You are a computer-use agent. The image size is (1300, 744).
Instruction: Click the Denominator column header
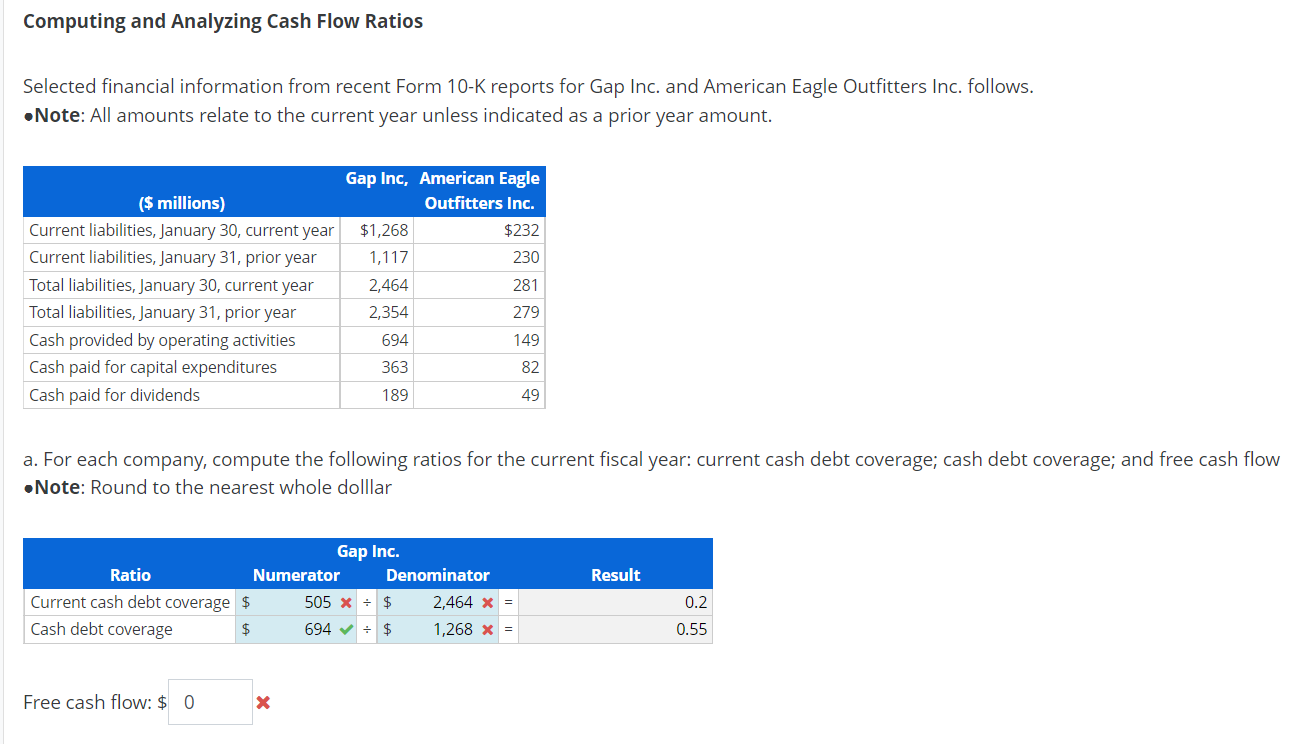coord(438,575)
